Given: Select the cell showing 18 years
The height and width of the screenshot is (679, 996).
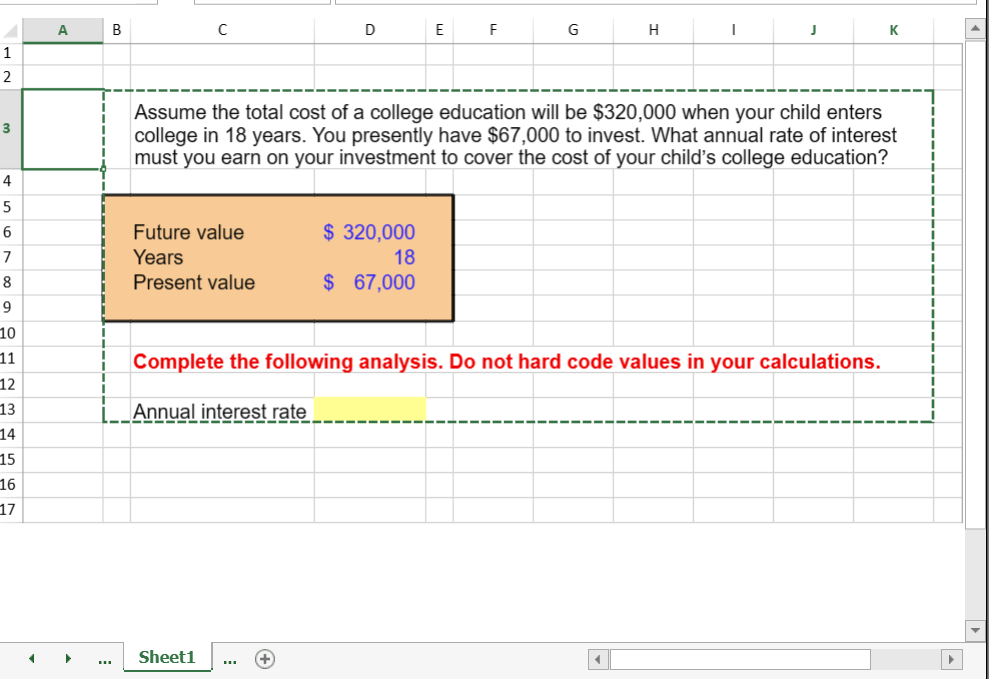Looking at the screenshot, I should (369, 257).
